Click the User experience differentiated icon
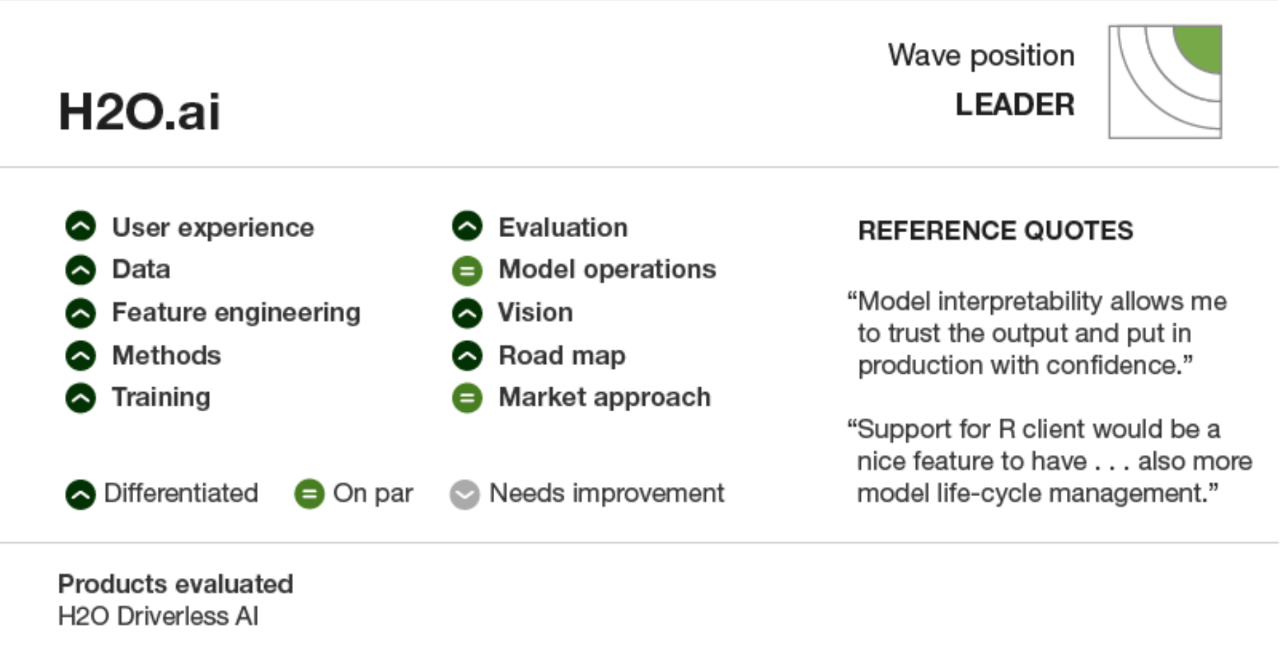The height and width of the screenshot is (671, 1280). point(81,228)
